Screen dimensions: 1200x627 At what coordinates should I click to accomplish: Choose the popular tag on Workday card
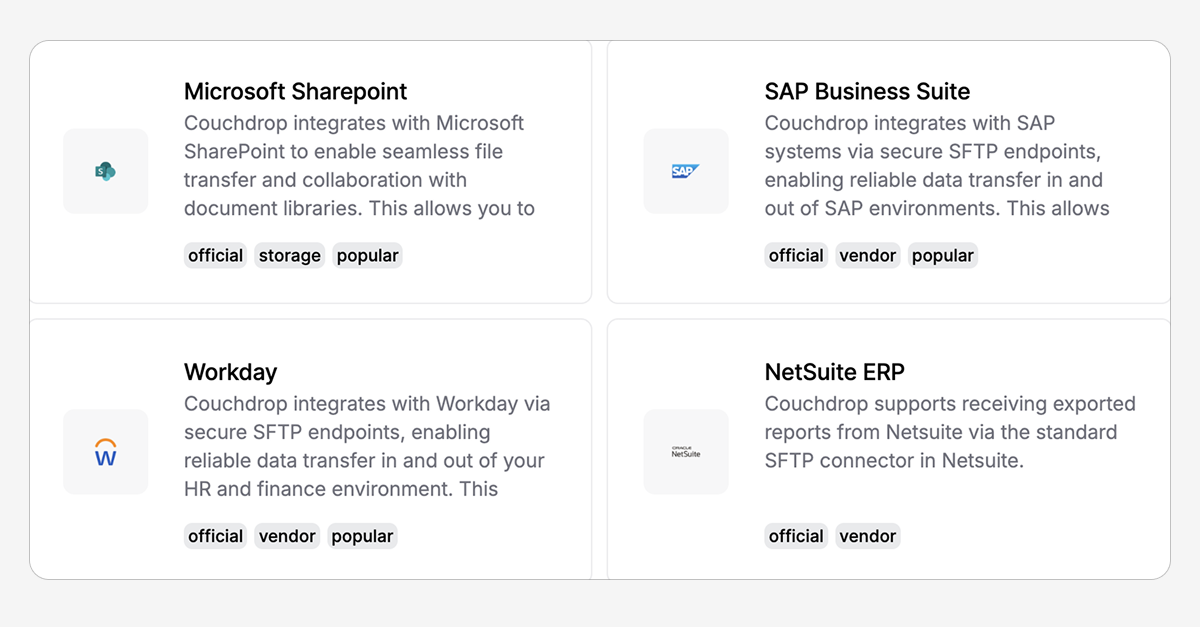362,536
